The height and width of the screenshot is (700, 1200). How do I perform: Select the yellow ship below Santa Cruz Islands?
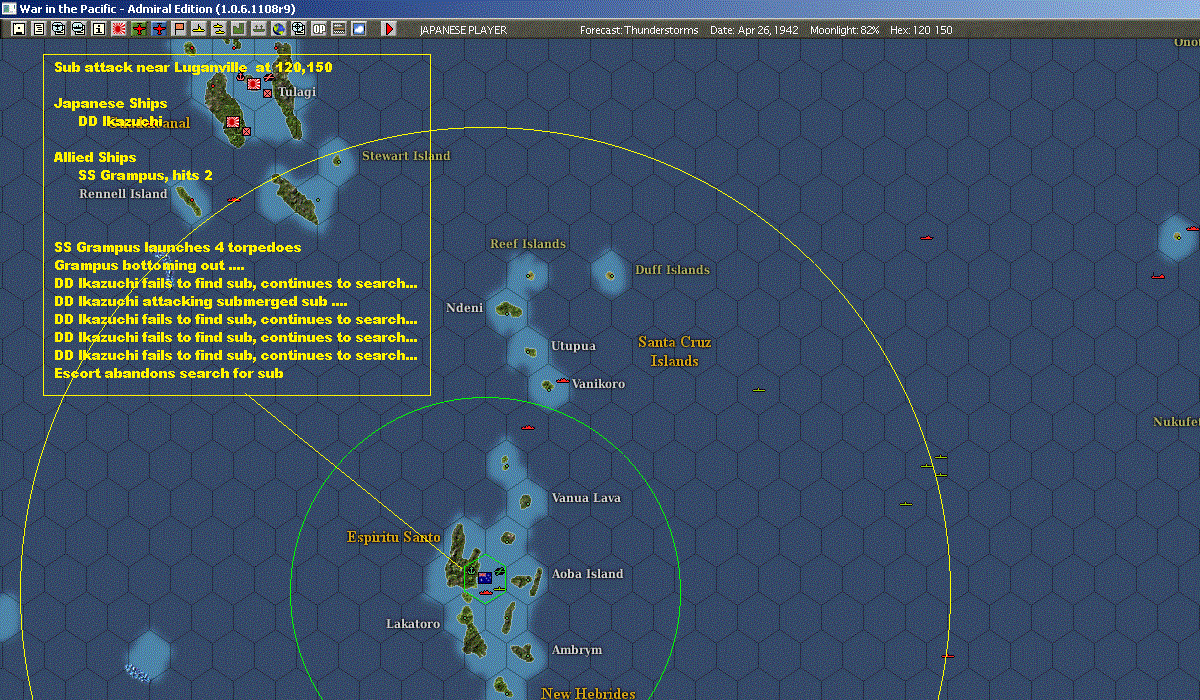(x=759, y=389)
